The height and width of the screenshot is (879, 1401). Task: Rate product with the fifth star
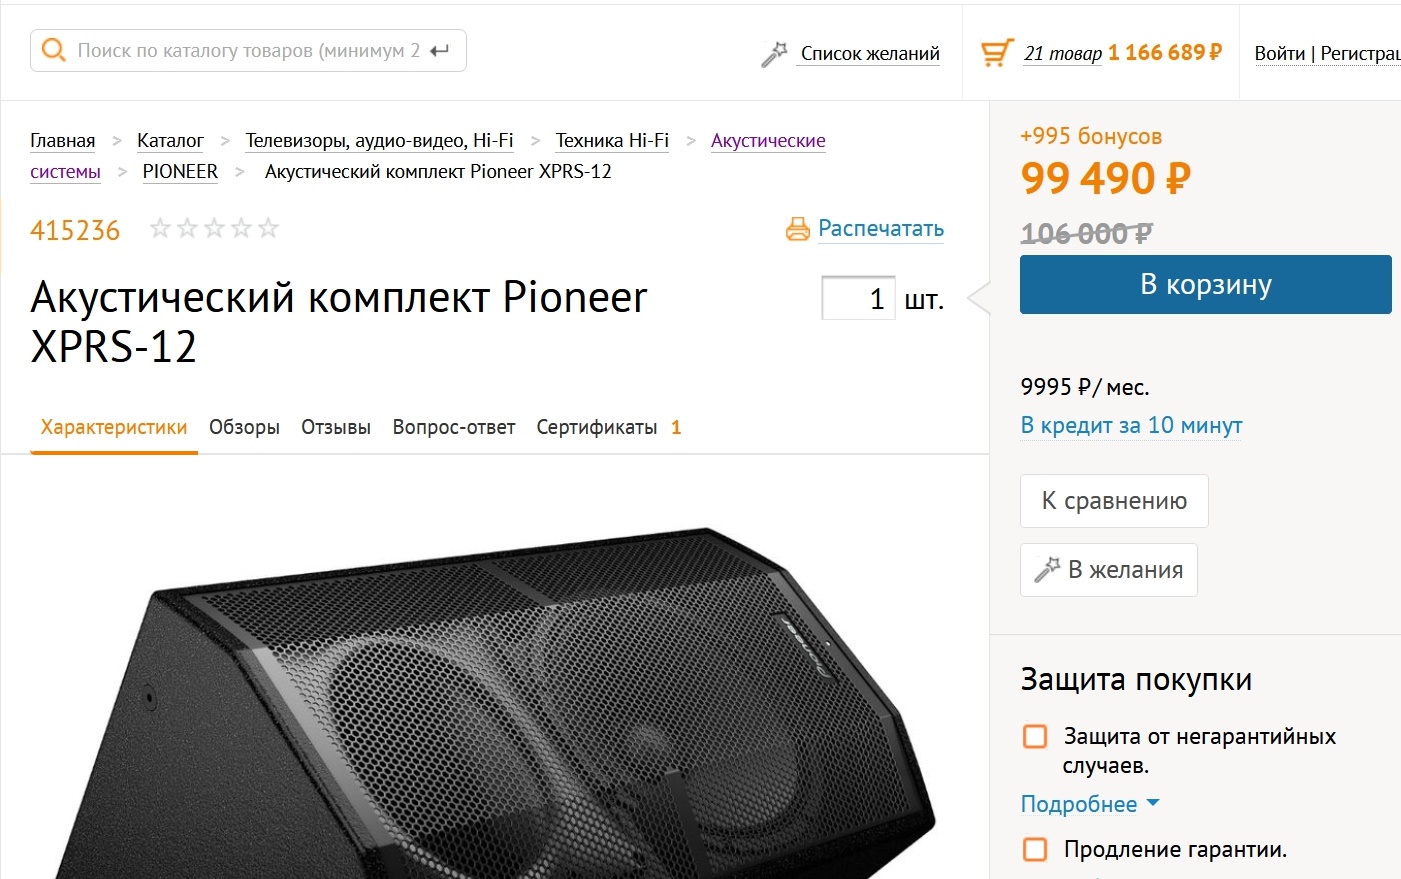click(268, 229)
